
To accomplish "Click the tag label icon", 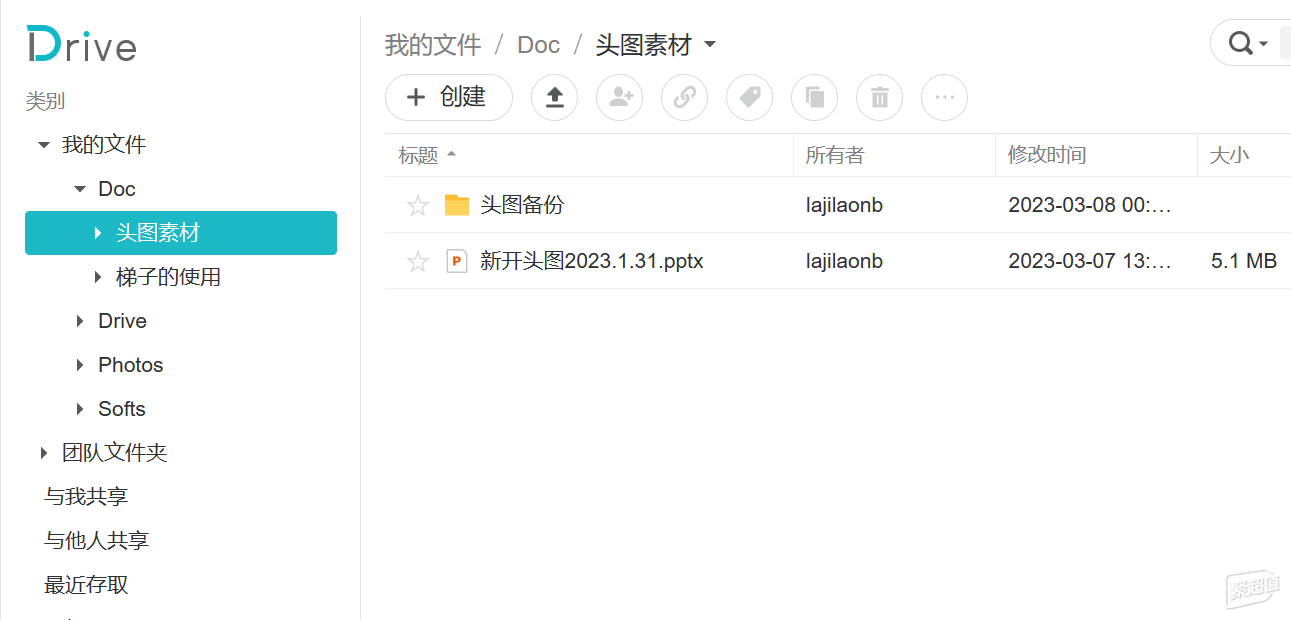I will pyautogui.click(x=749, y=97).
